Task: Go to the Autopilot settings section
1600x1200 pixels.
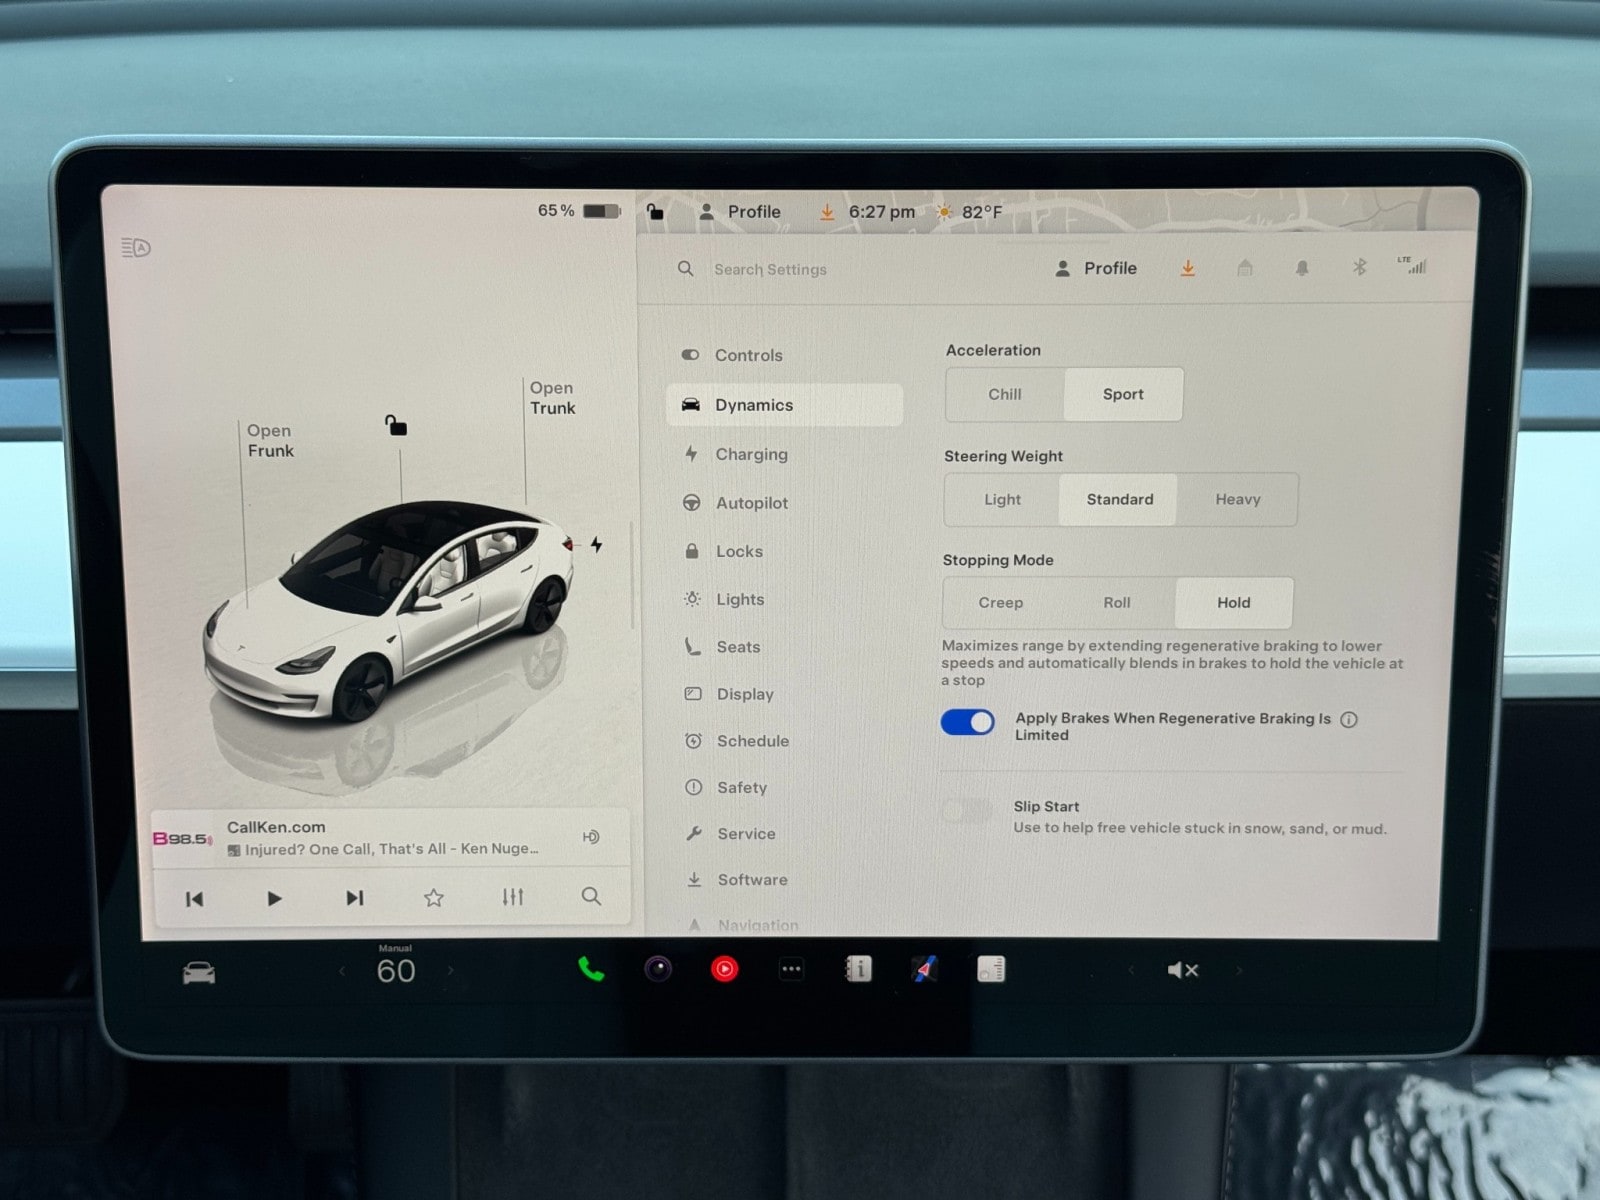Action: tap(751, 503)
